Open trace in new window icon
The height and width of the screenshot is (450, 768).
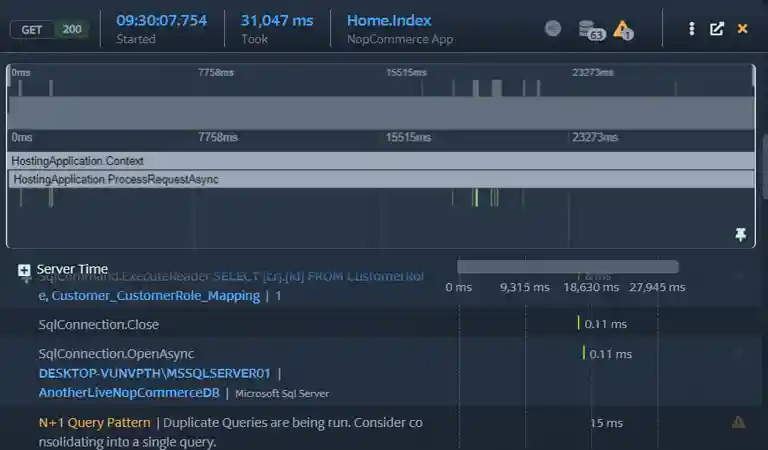(717, 29)
